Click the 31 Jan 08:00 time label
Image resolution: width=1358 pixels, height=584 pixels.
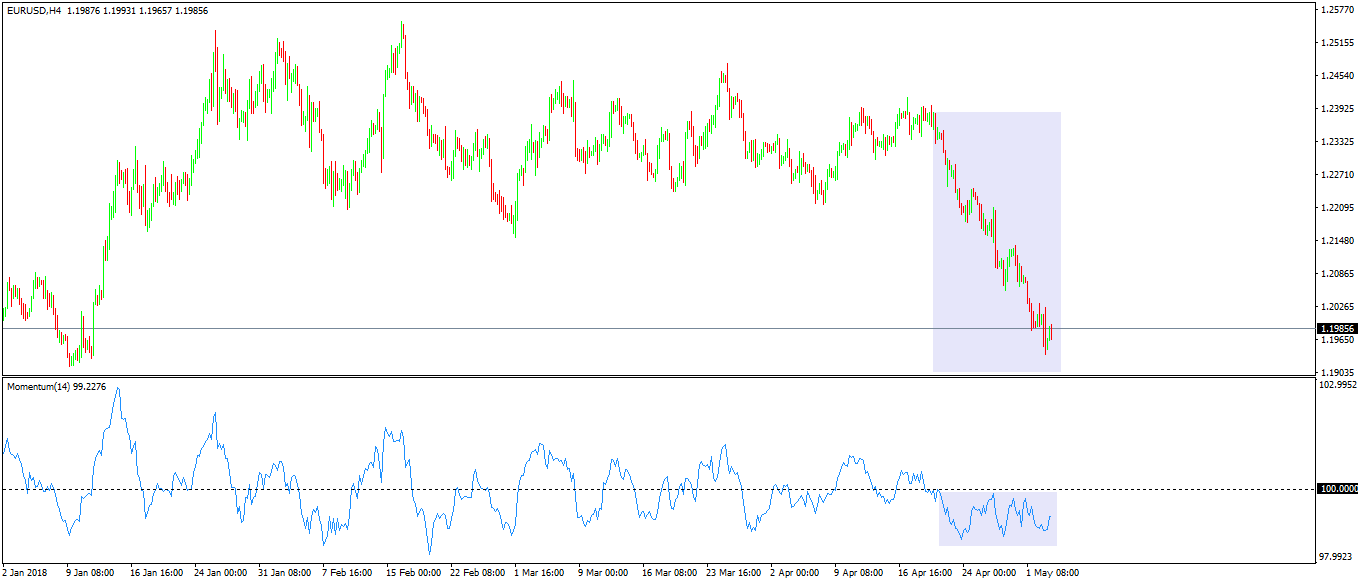pyautogui.click(x=286, y=574)
